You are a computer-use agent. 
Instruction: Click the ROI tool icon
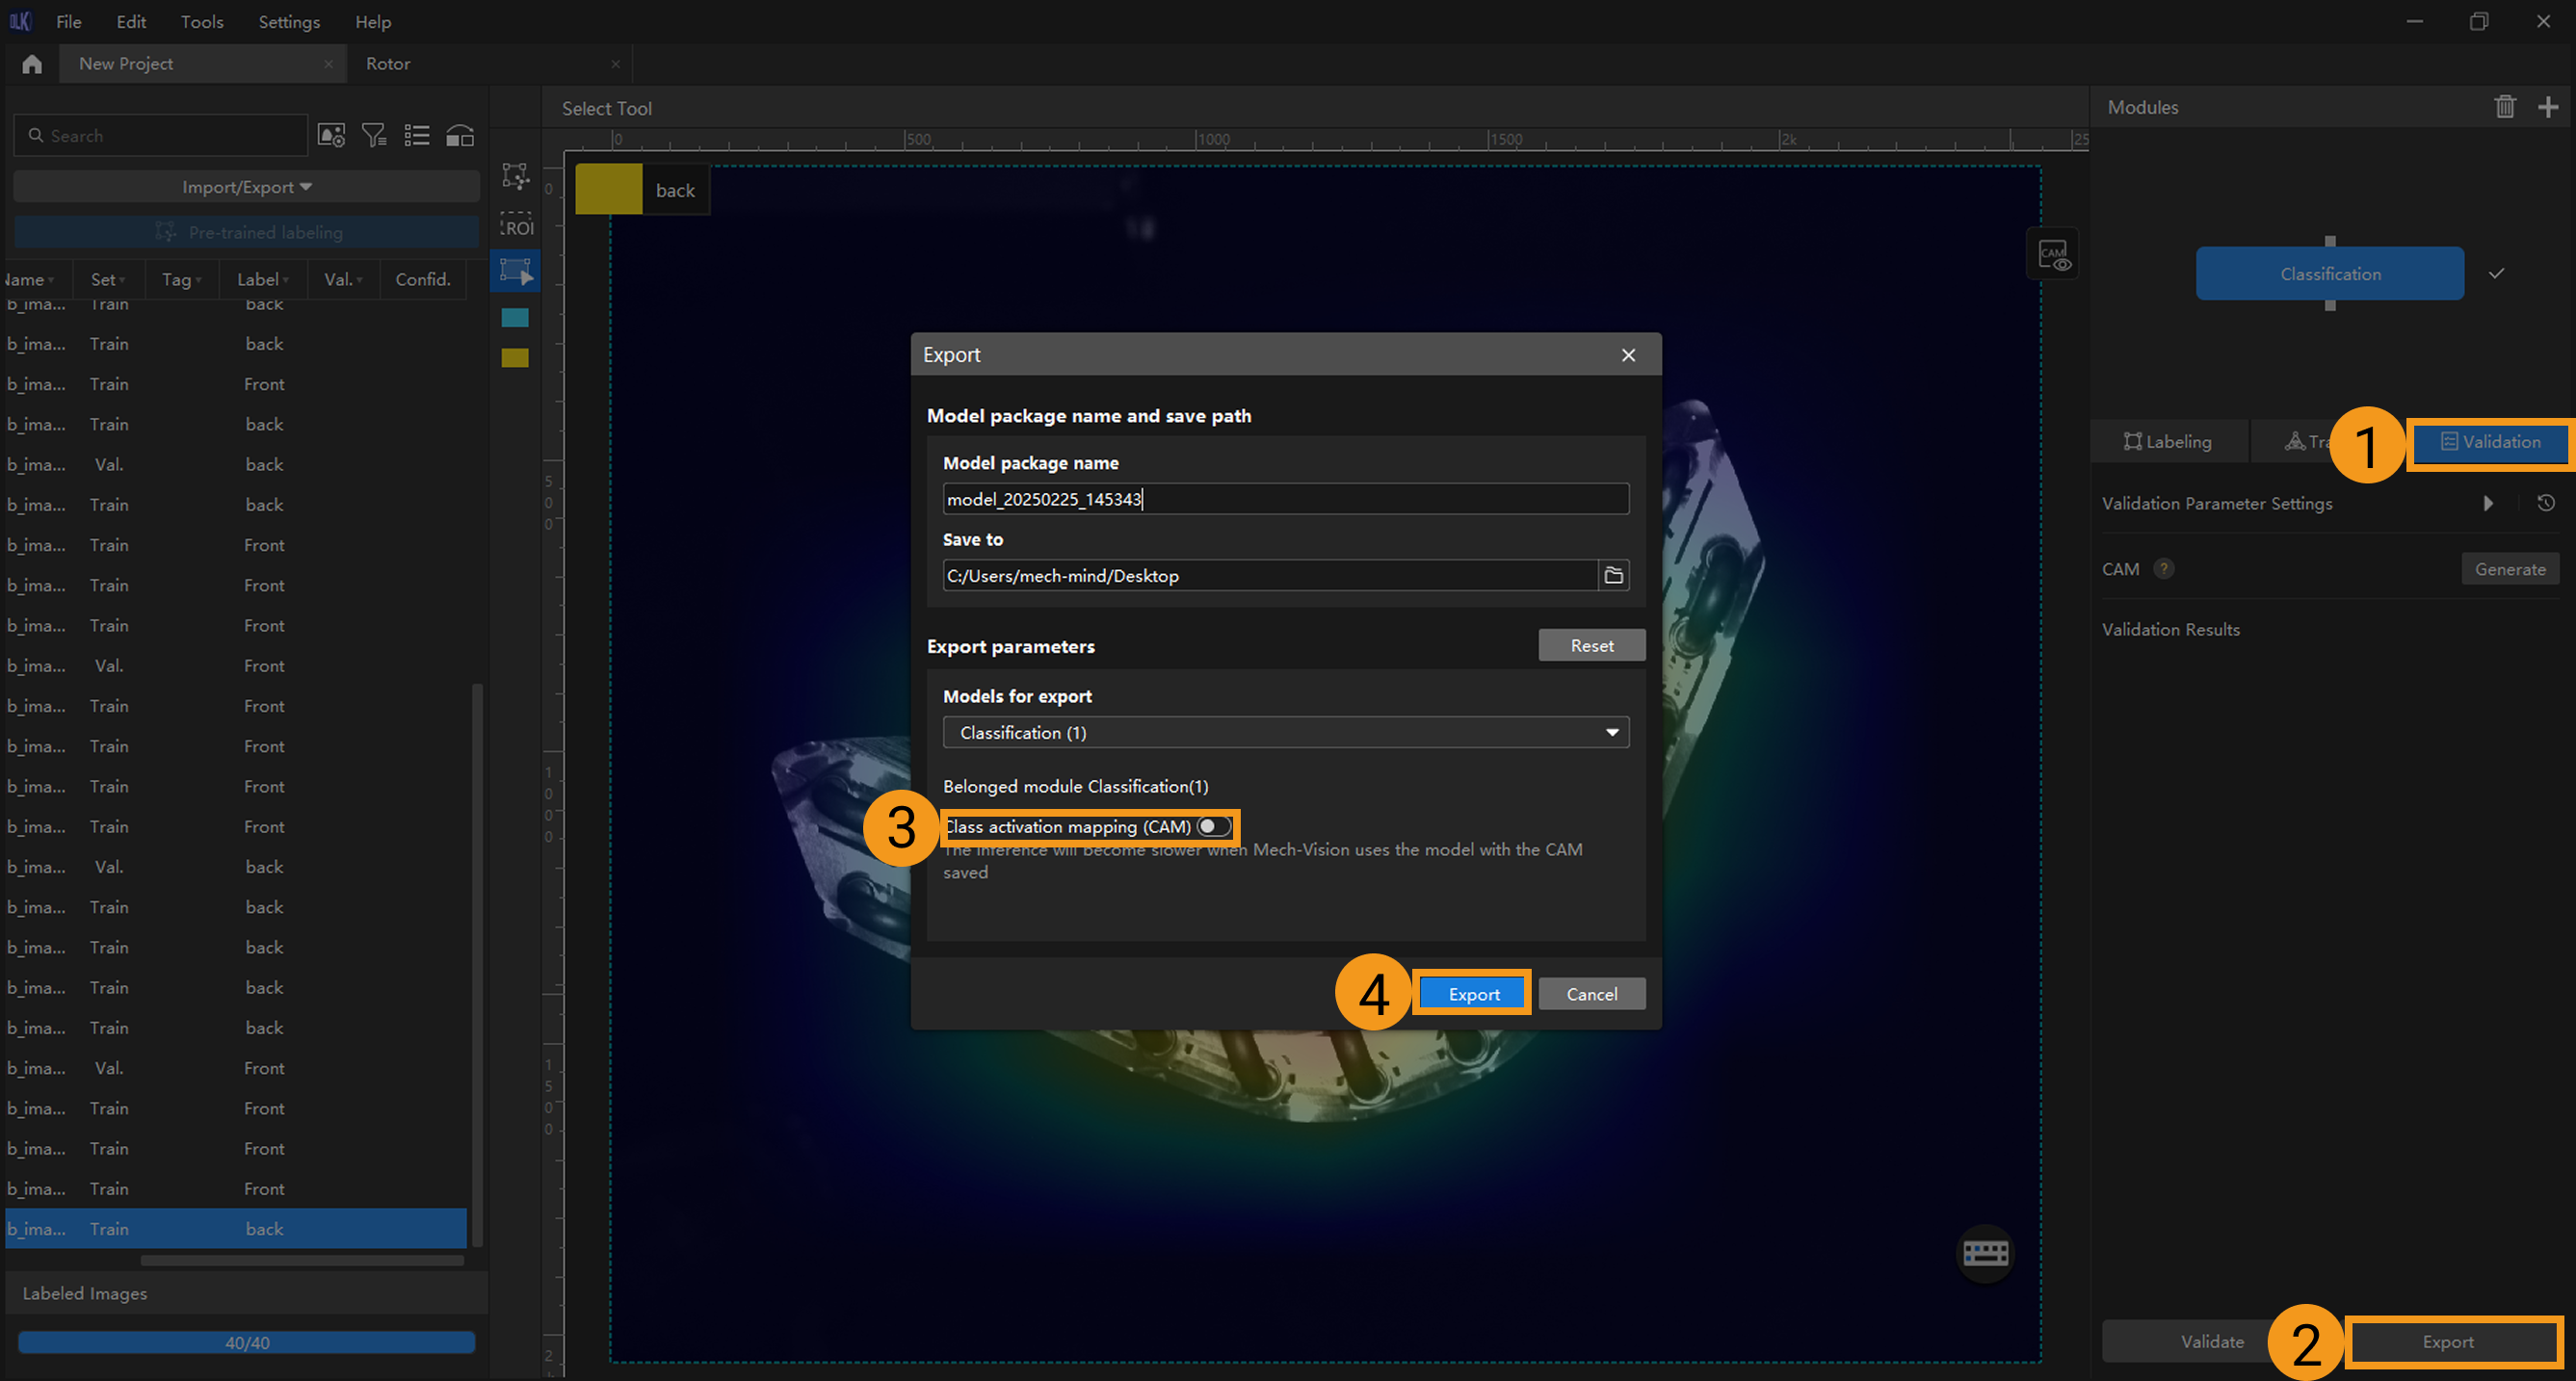(516, 224)
